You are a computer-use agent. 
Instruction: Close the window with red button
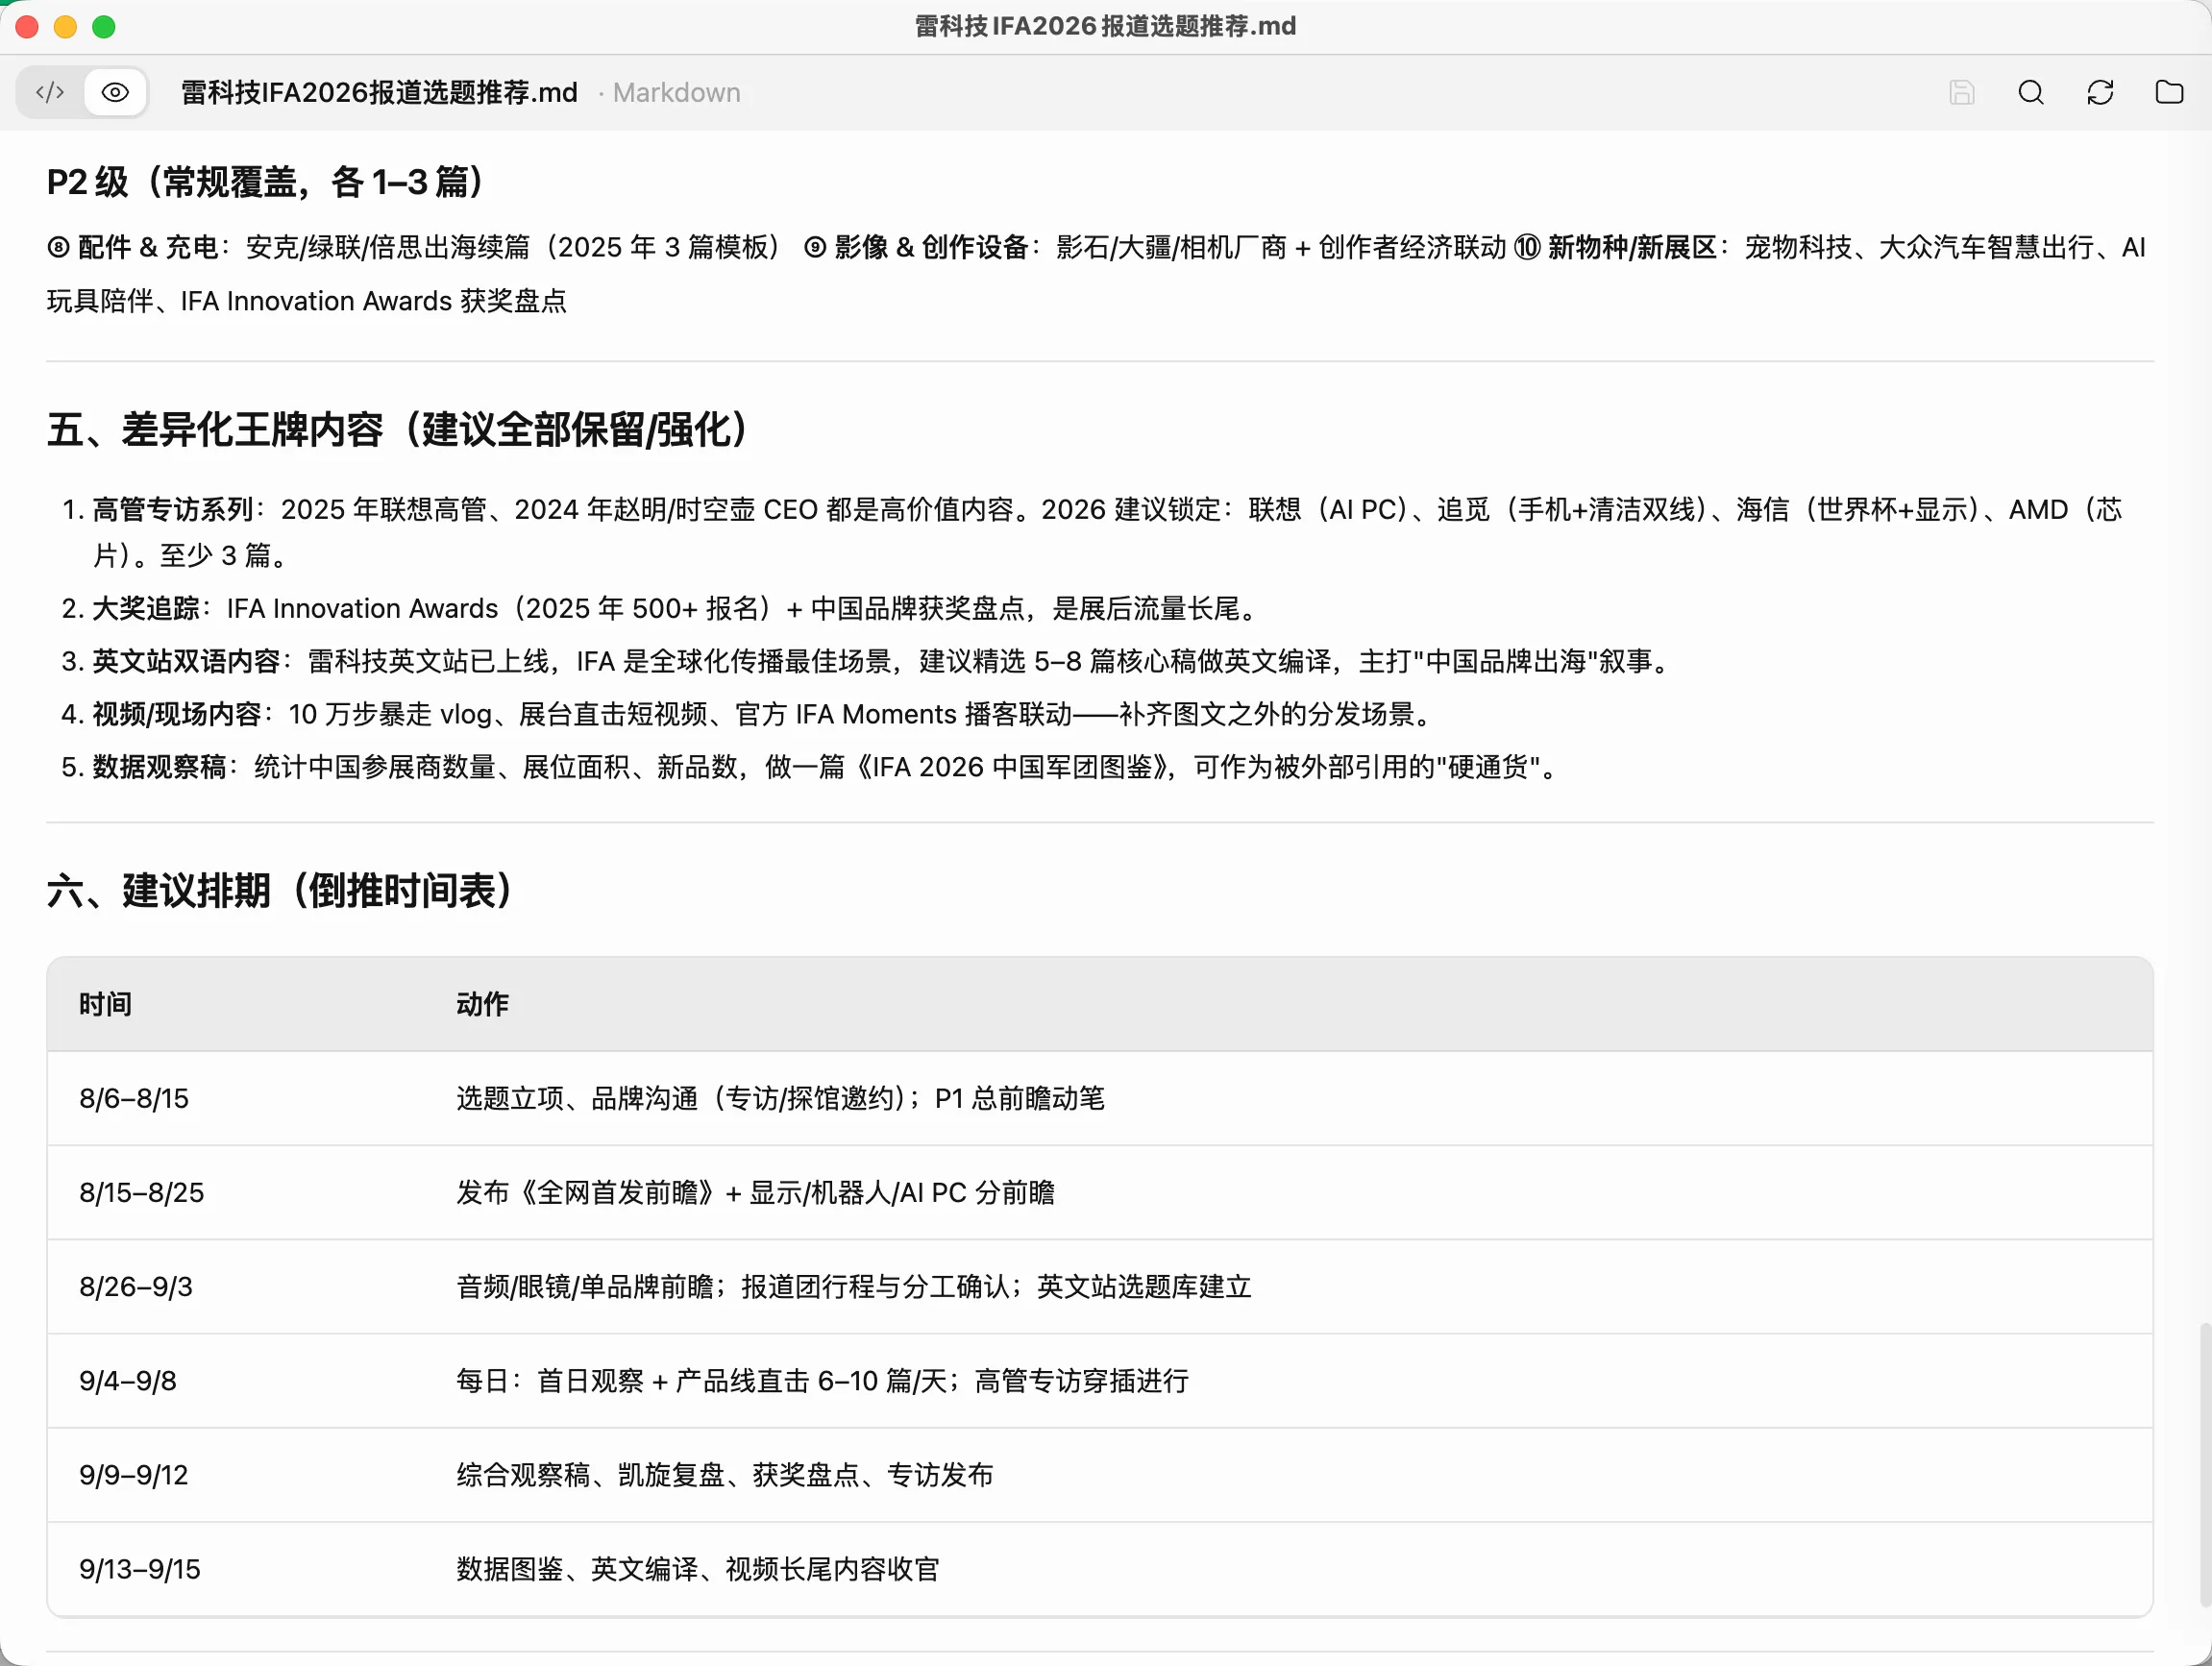coord(27,27)
